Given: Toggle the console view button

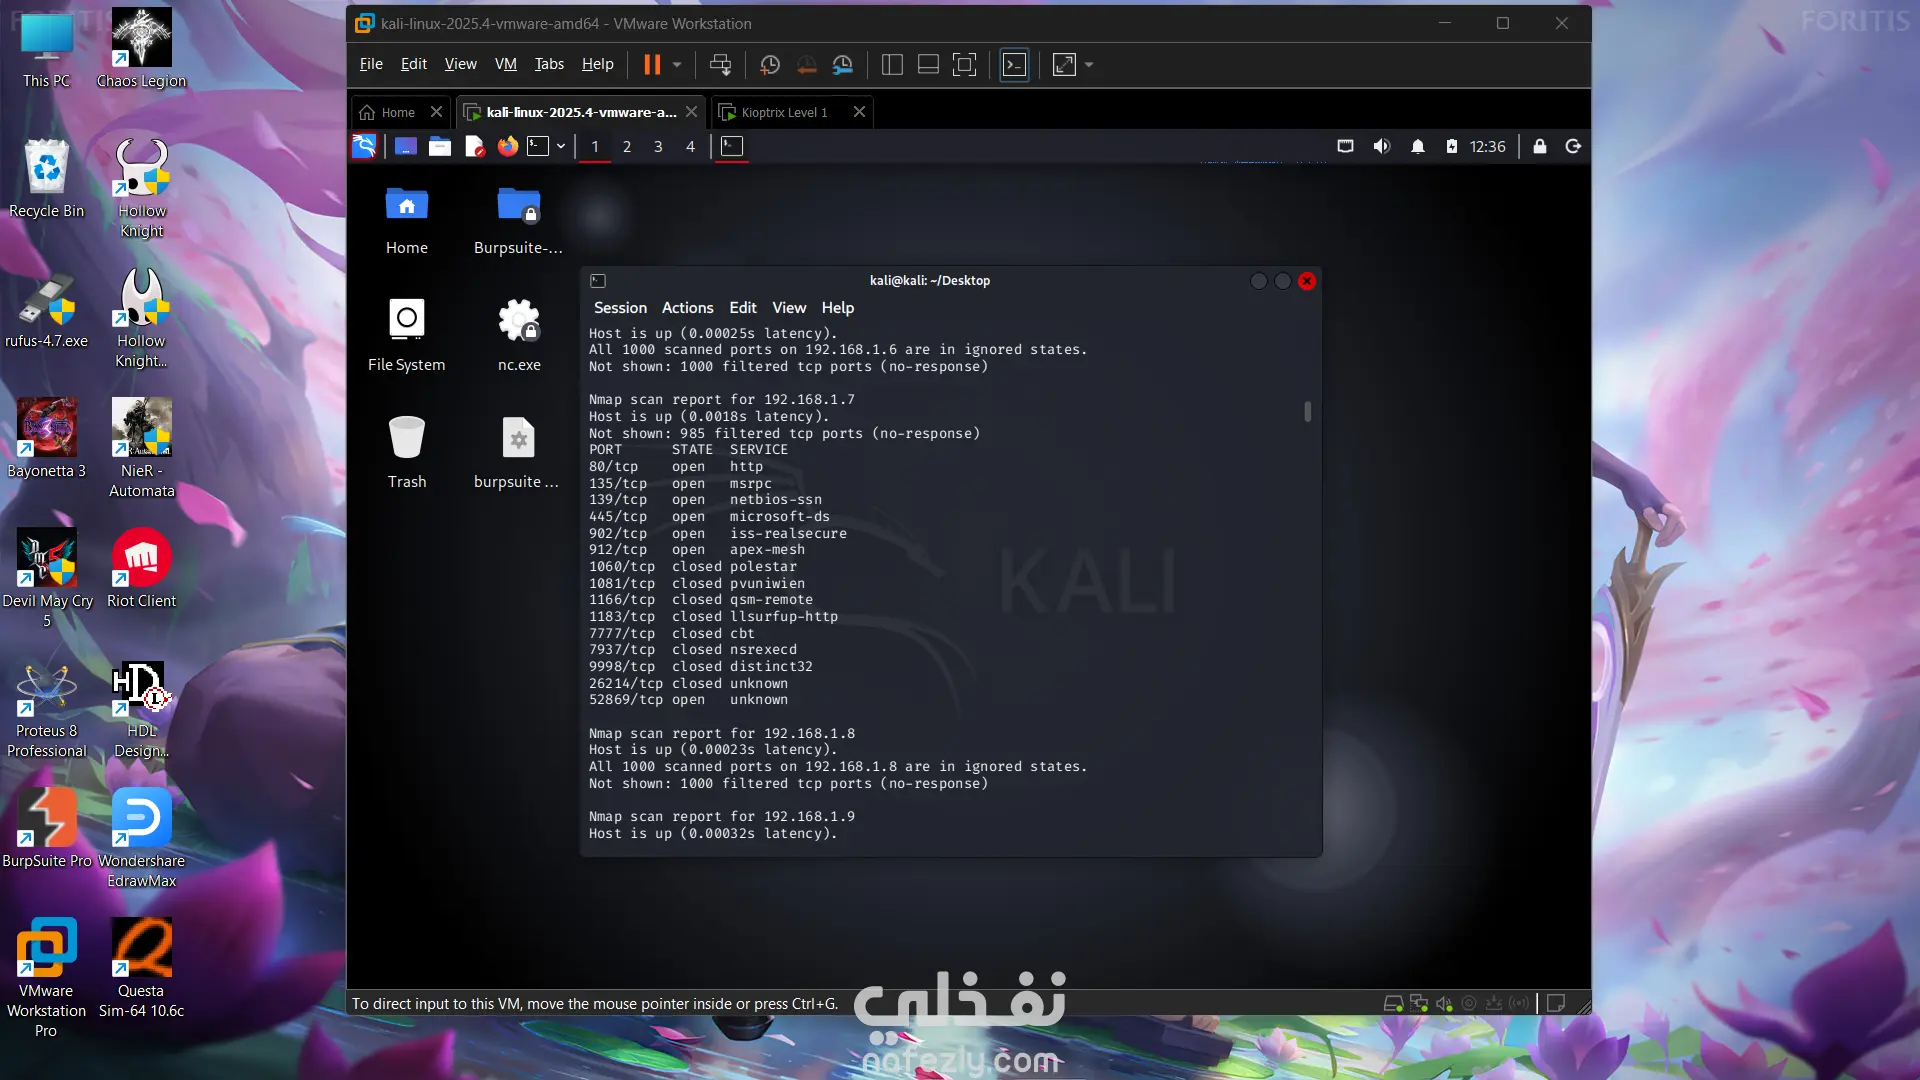Looking at the screenshot, I should pos(1014,65).
